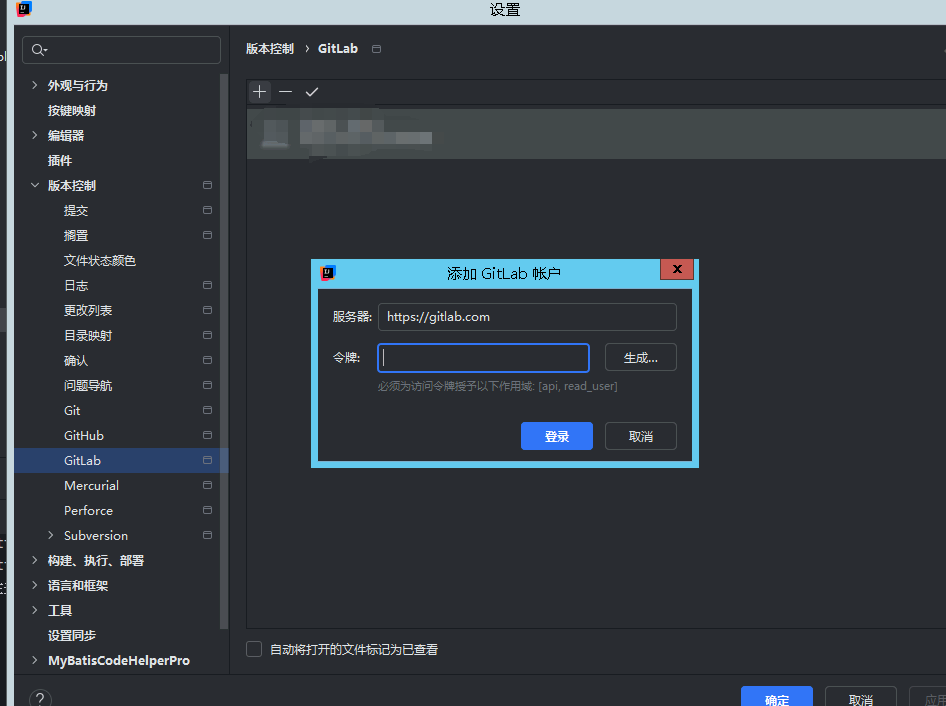The image size is (946, 706).
Task: Click project icon next to Subversion row
Action: click(x=207, y=535)
